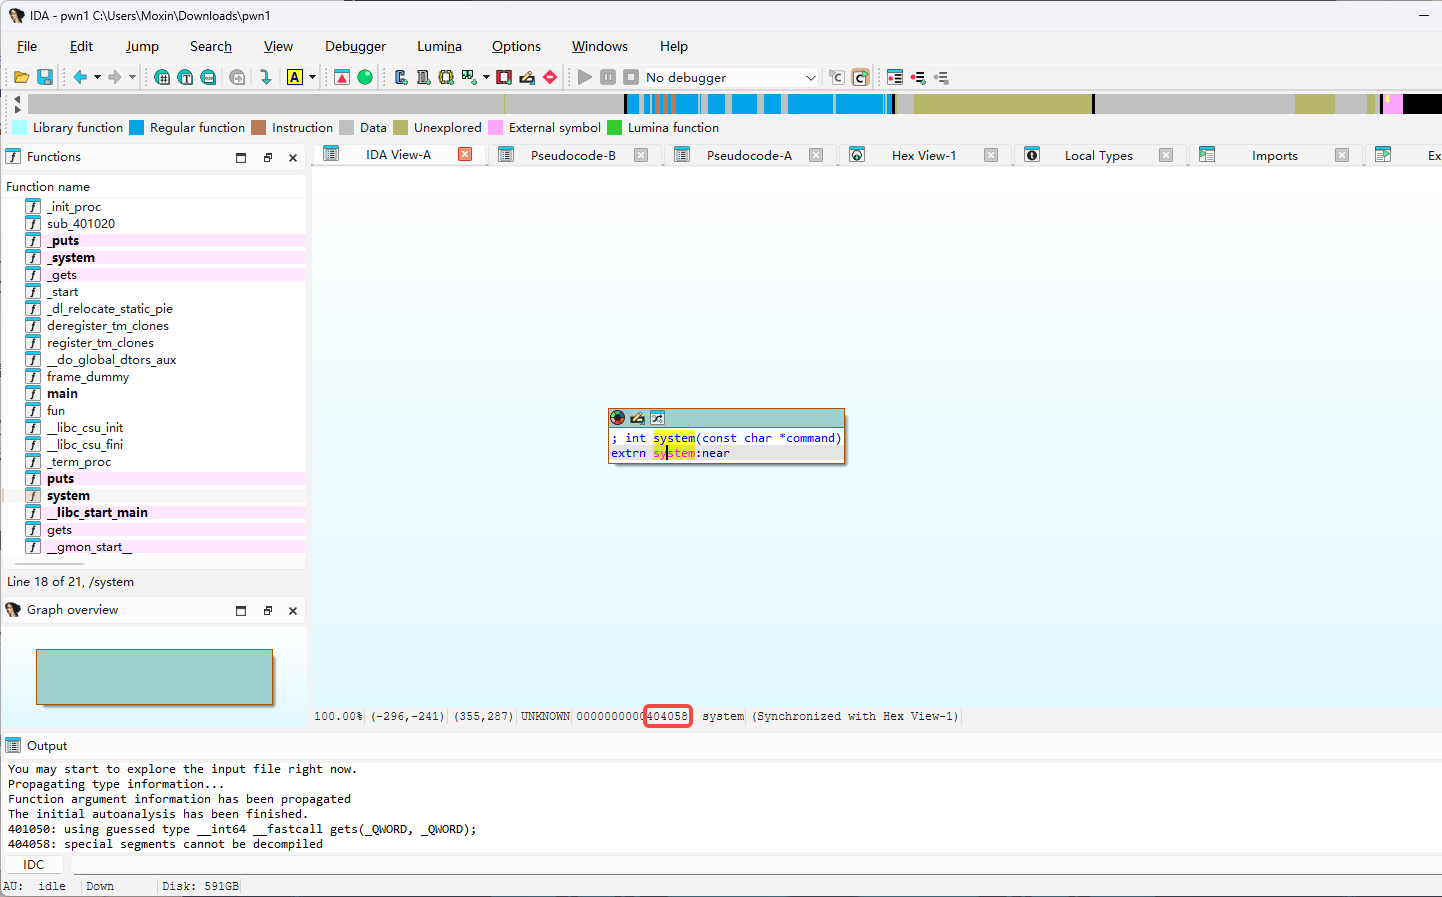
Task: Click the start debugger play button
Action: tap(585, 77)
